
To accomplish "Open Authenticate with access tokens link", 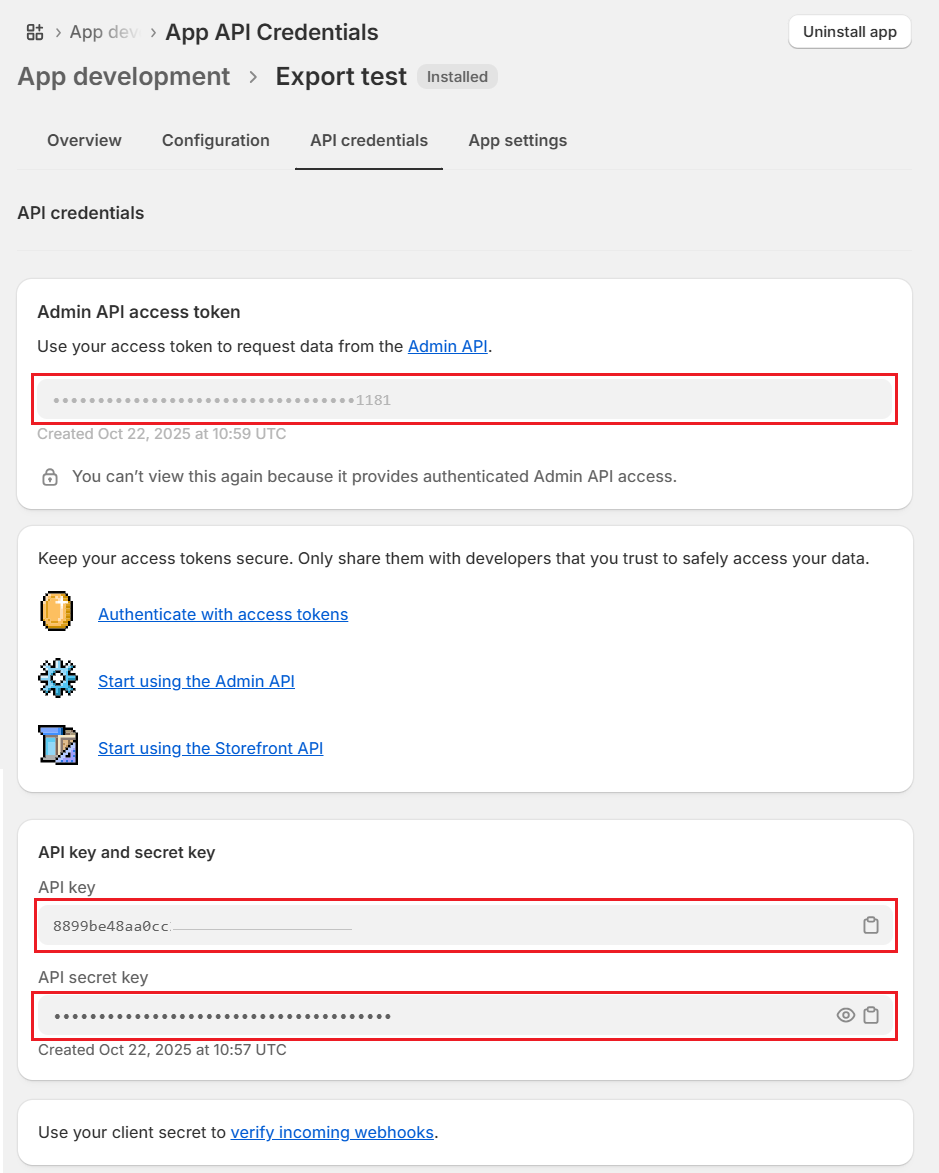I will point(223,615).
